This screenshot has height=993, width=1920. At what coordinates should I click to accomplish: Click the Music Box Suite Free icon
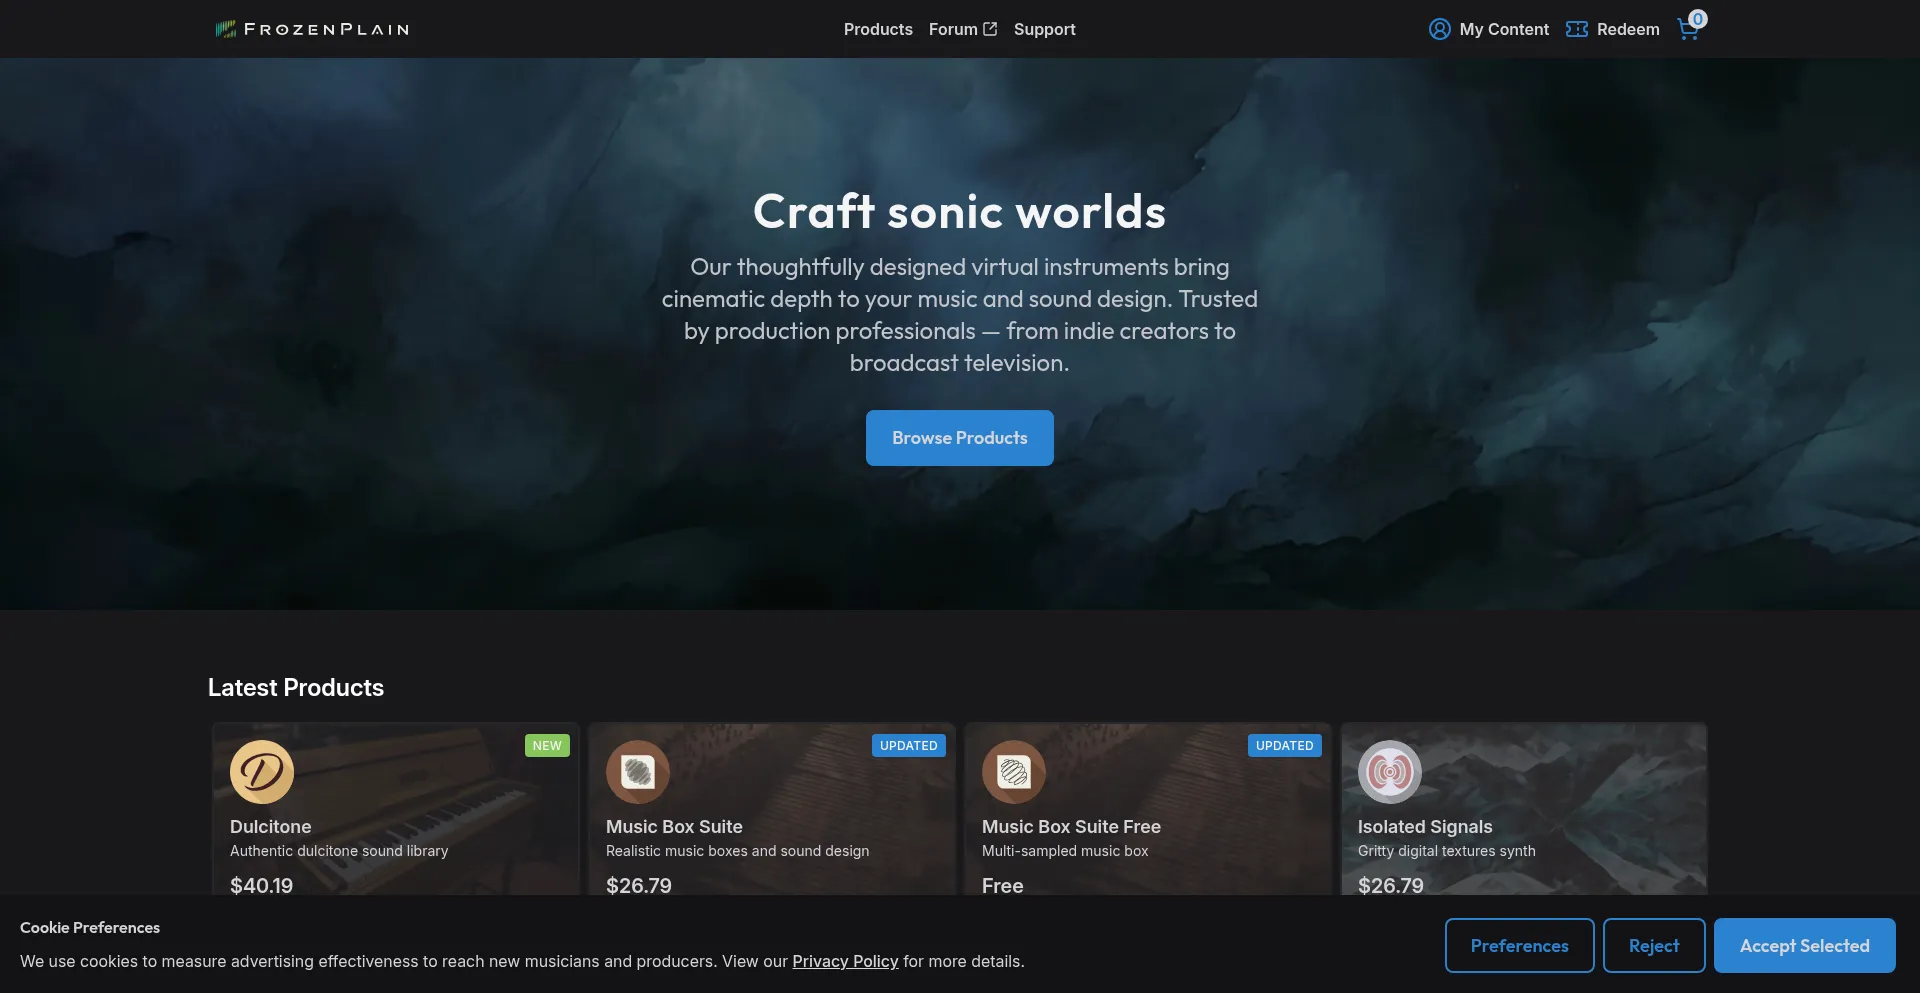point(1014,772)
